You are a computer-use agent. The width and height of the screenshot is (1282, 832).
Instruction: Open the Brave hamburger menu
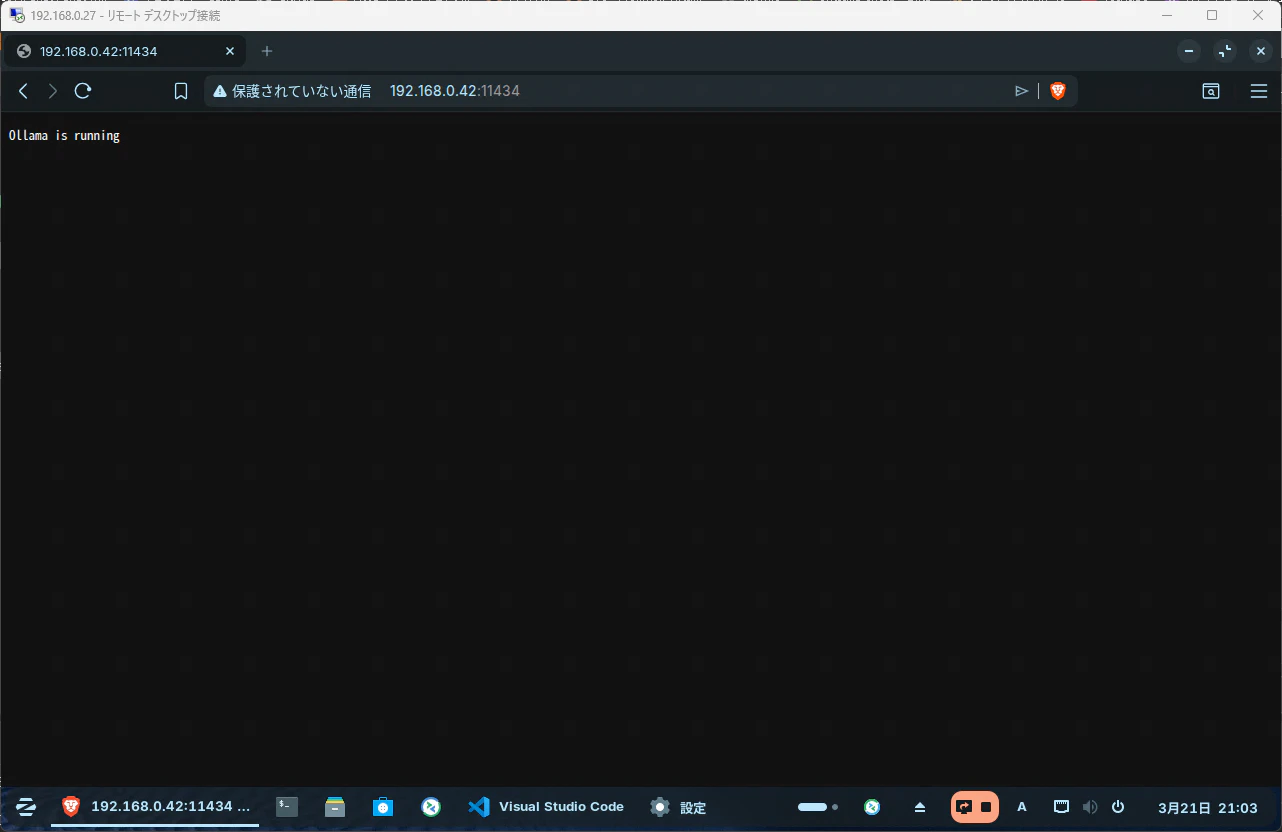pos(1259,91)
